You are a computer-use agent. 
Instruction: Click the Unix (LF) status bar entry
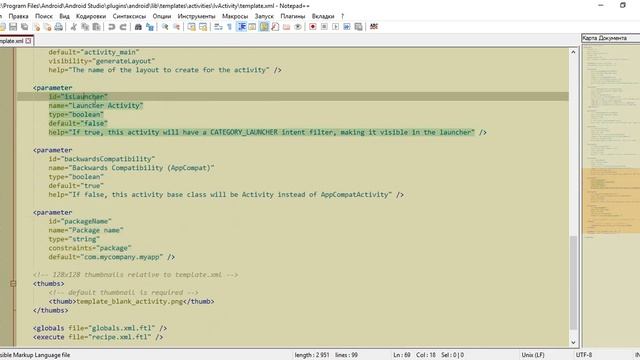click(533, 355)
